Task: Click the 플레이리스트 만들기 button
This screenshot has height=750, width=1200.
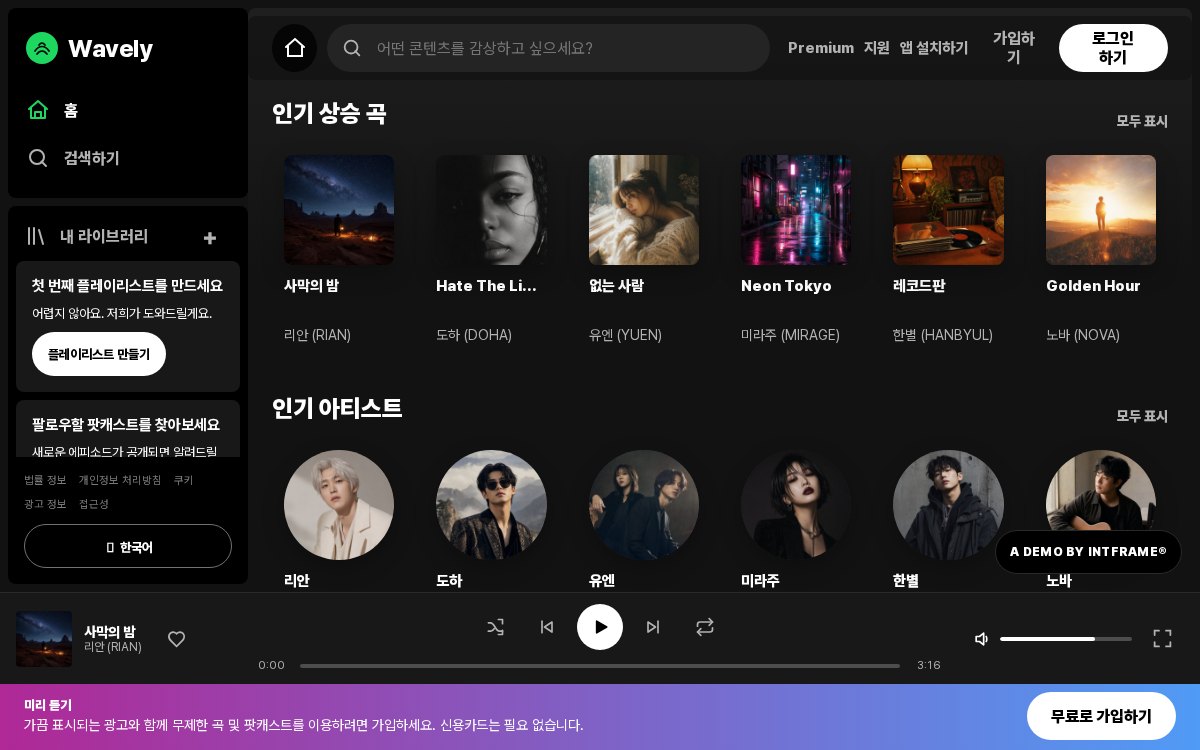Action: tap(99, 354)
